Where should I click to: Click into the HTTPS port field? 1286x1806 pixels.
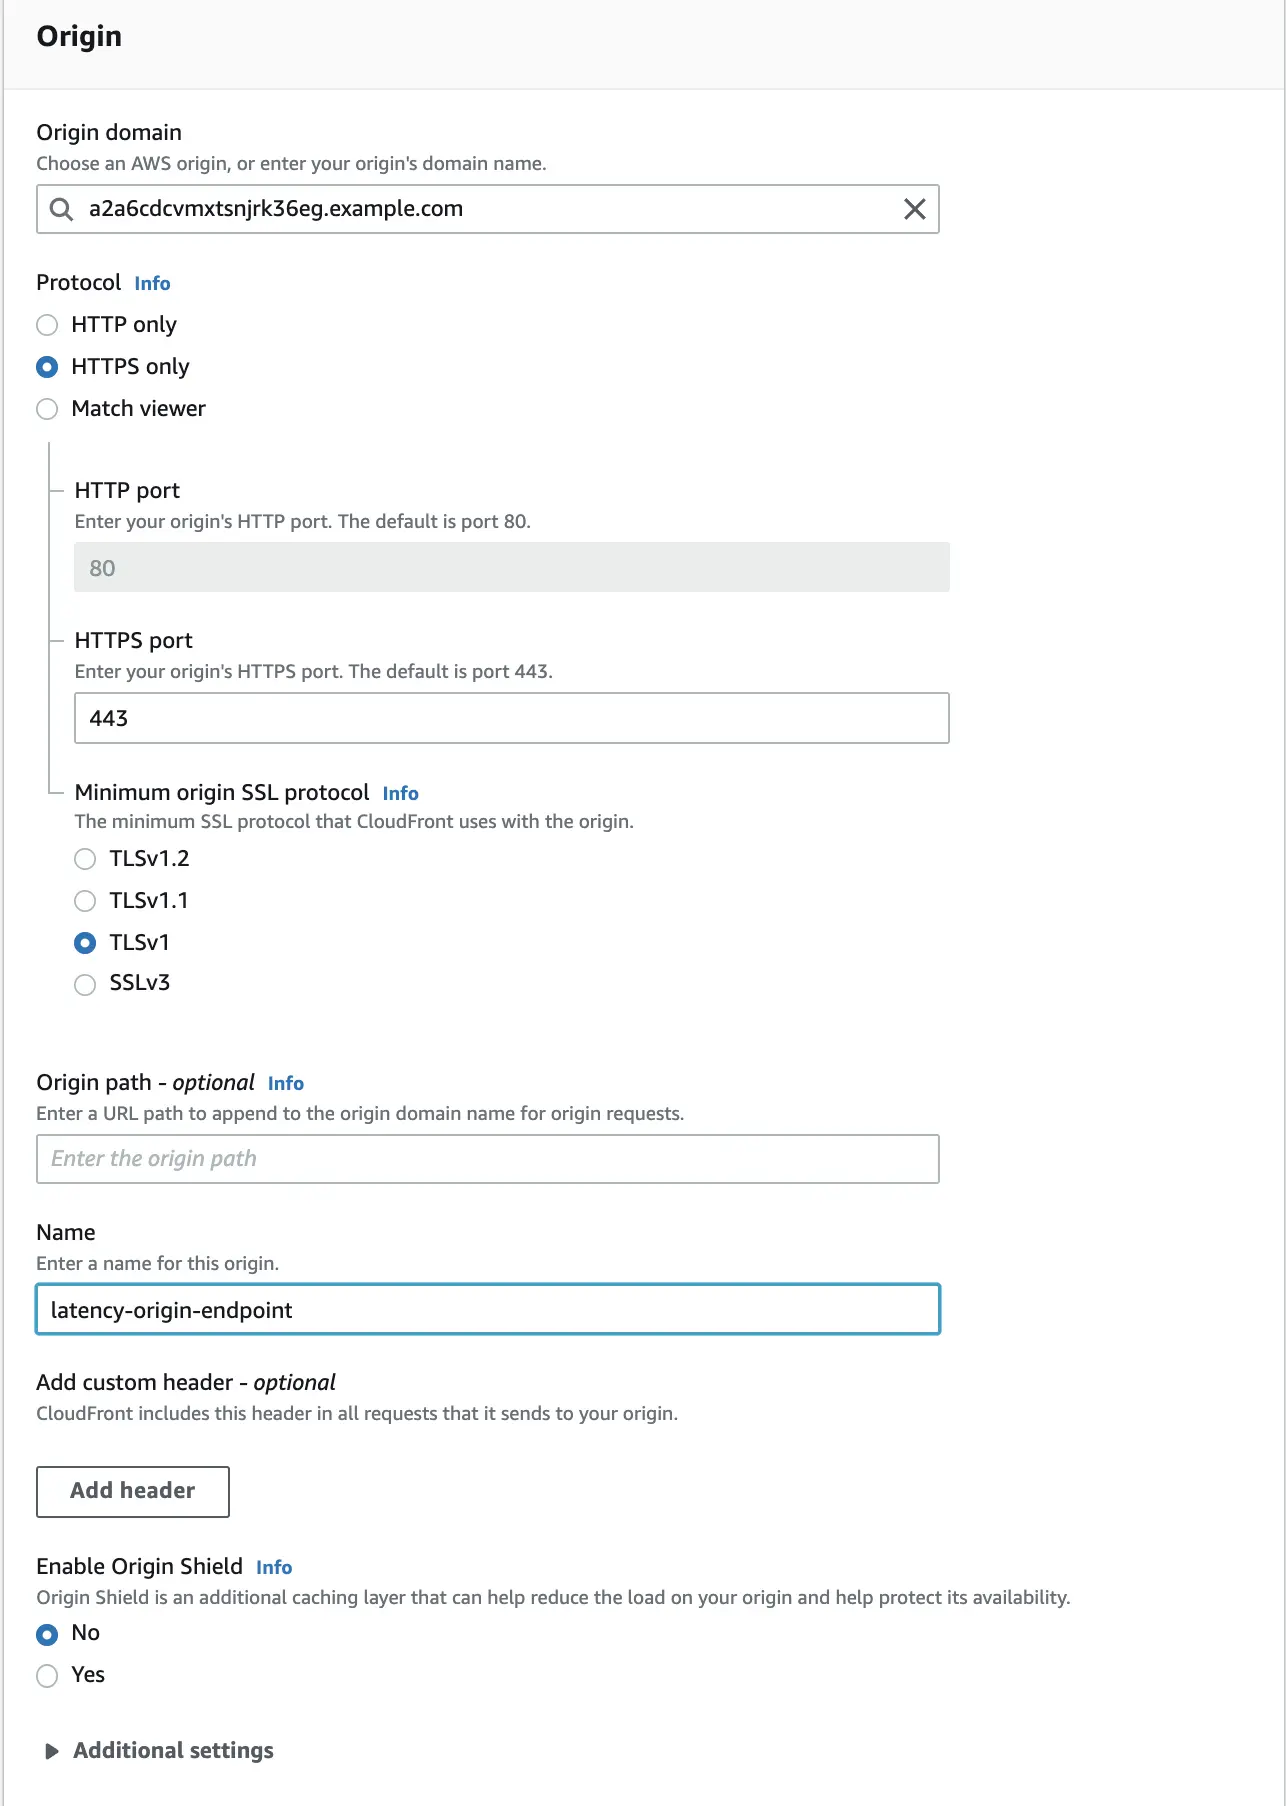[511, 718]
